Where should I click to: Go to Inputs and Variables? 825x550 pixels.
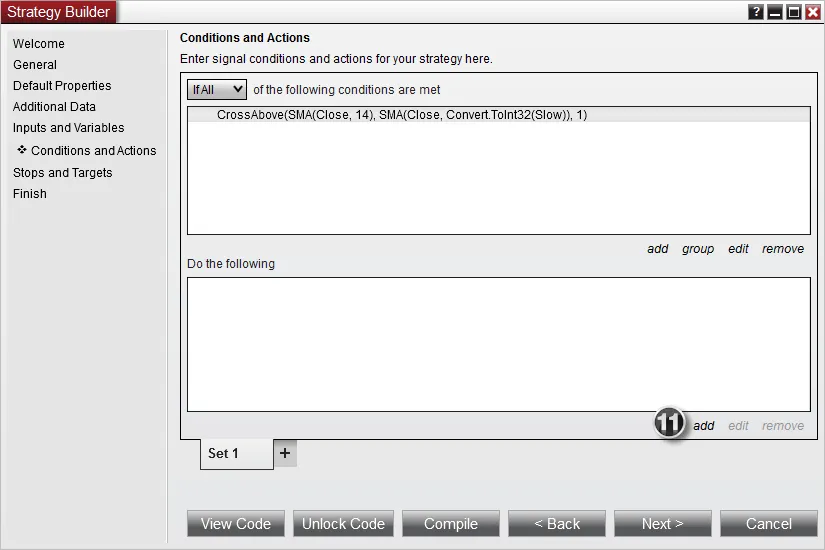(x=68, y=128)
